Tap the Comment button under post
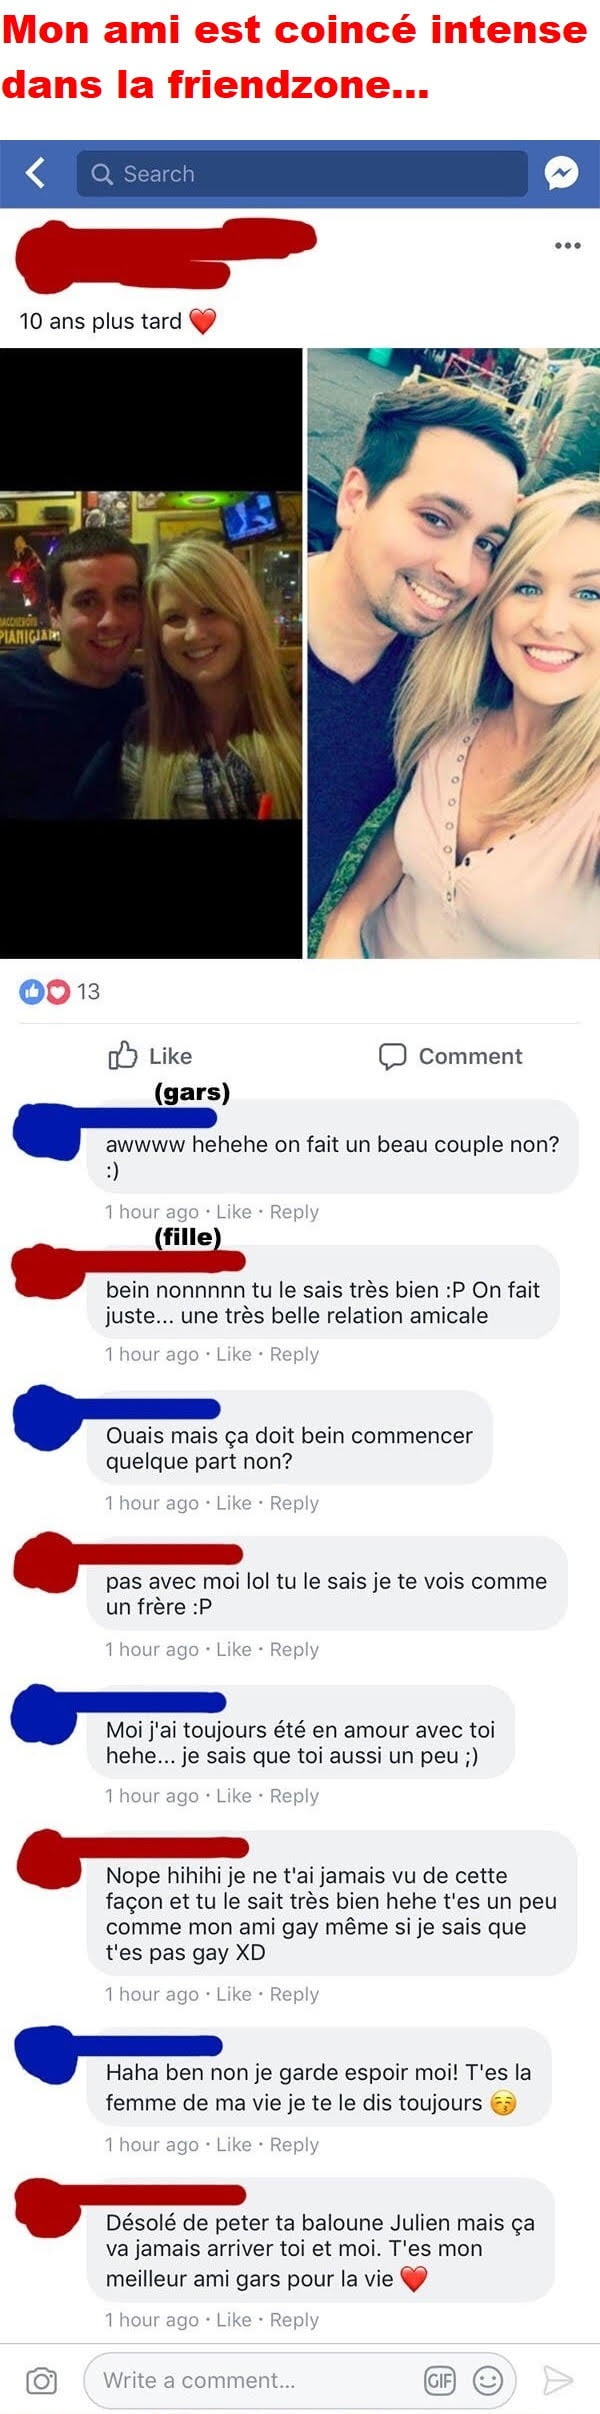Screen dimensions: 600x2414 (450, 1056)
